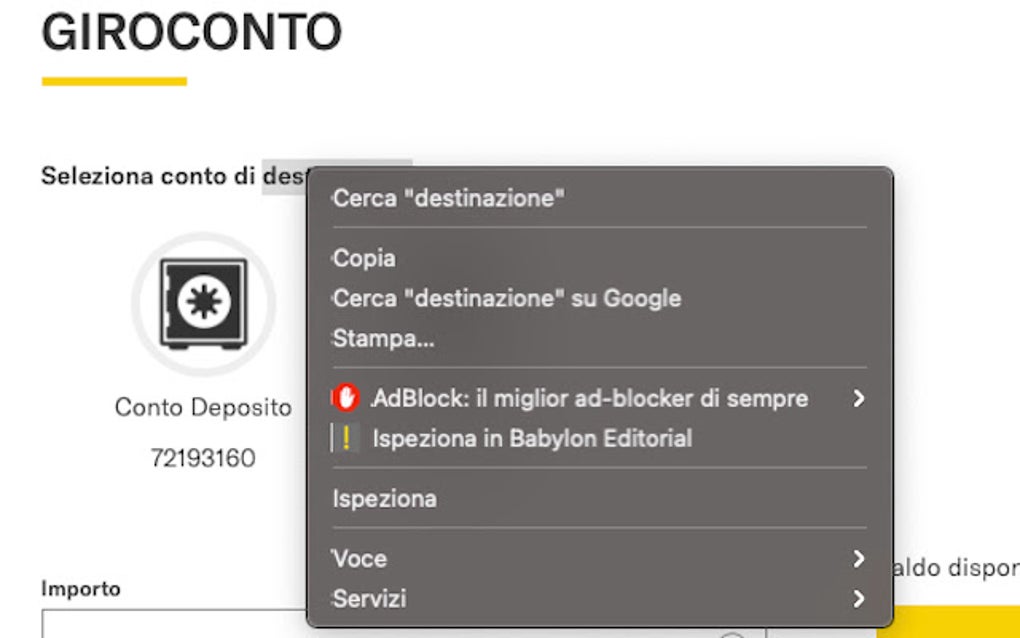This screenshot has width=1020, height=638.
Task: Select the Conto Deposito safe icon
Action: point(203,303)
